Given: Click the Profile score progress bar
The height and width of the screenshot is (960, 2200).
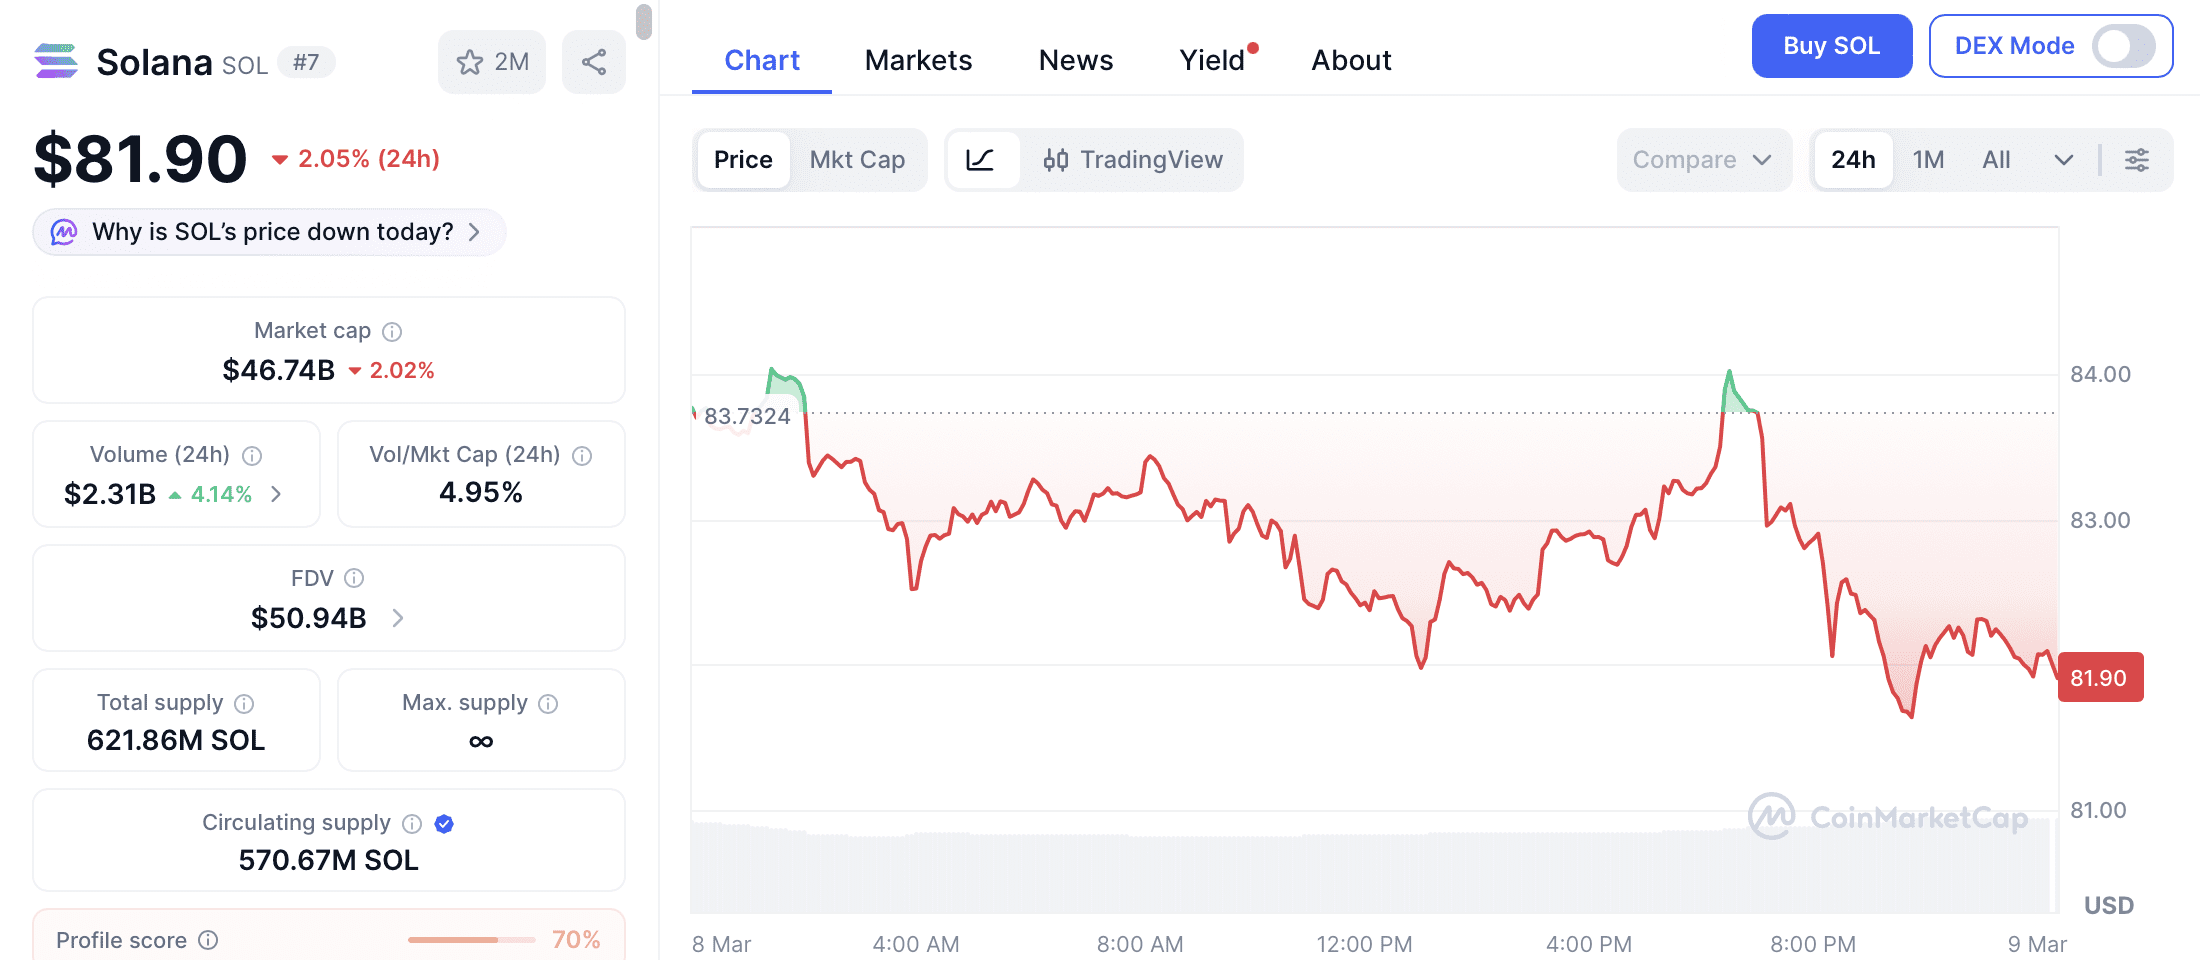Looking at the screenshot, I should 471,940.
